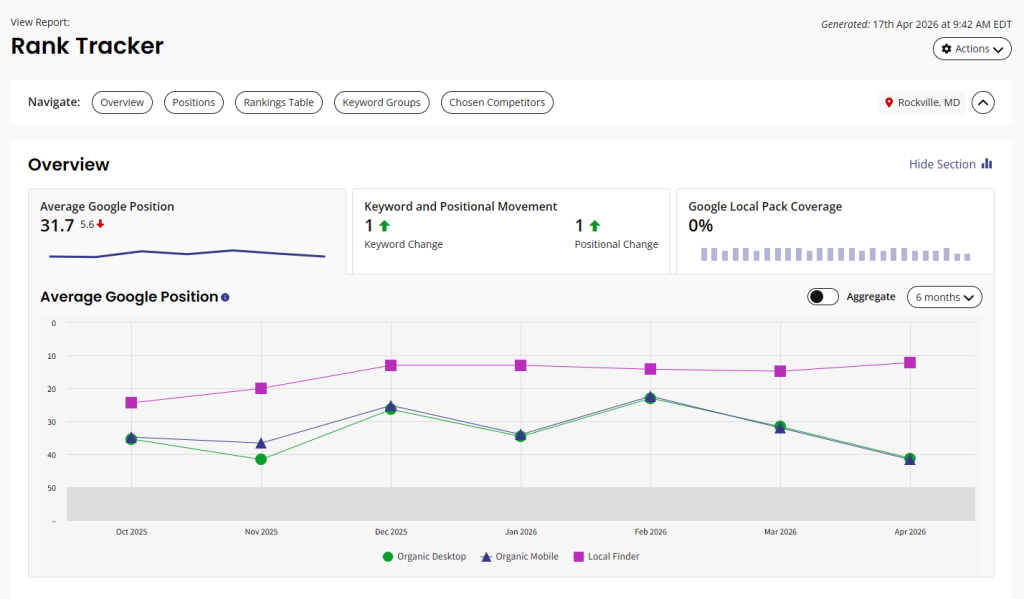Navigate to Keyword Groups

(x=381, y=103)
